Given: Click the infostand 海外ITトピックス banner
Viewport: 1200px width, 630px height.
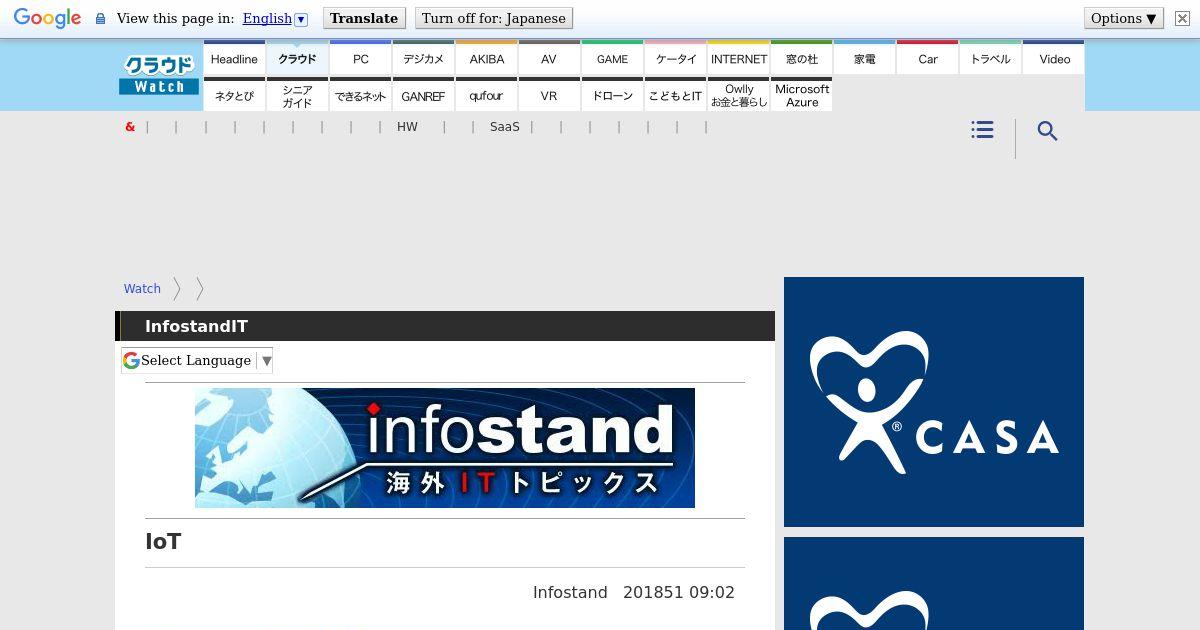Looking at the screenshot, I should pyautogui.click(x=445, y=448).
